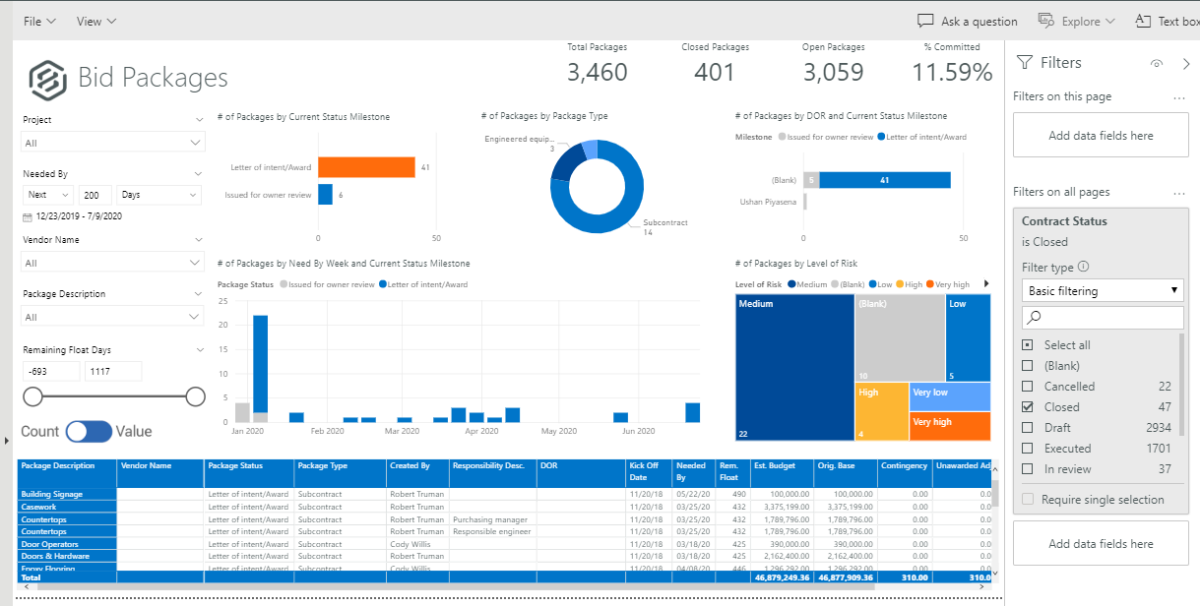
Task: Switch the Count/Value toggle
Action: 89,431
